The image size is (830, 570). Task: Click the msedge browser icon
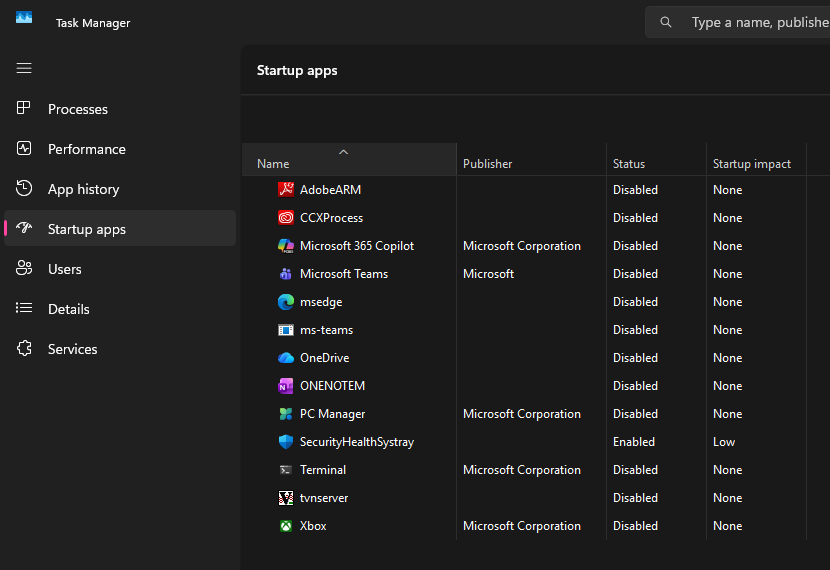pos(285,301)
